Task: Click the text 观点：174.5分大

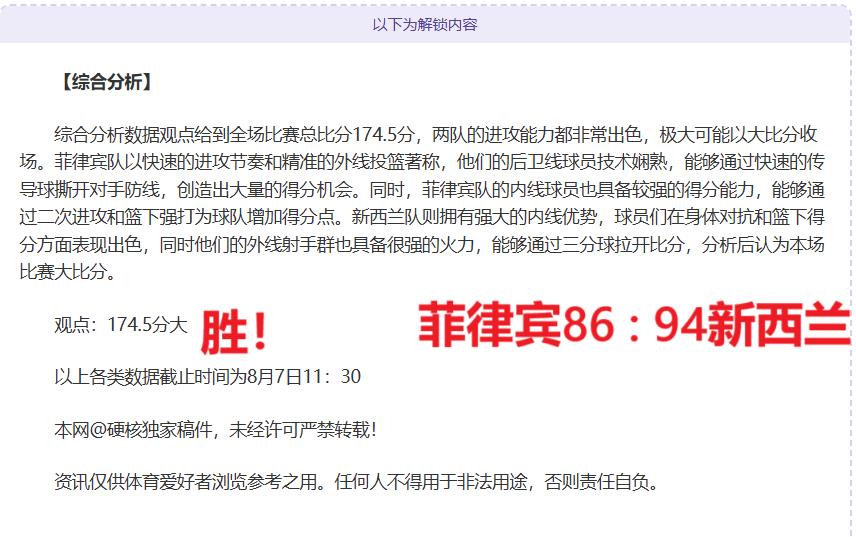Action: point(121,325)
